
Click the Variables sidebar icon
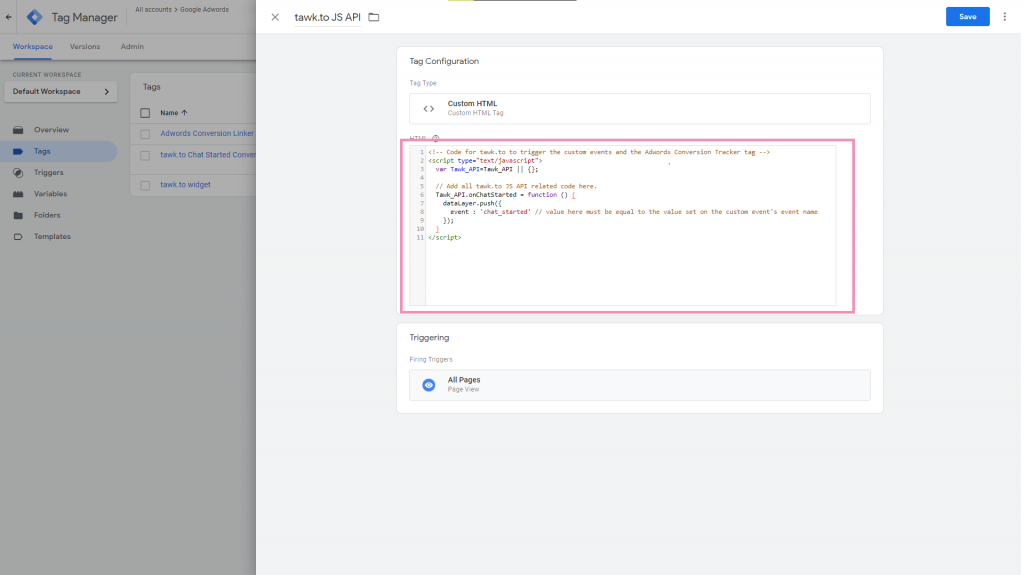pos(18,193)
